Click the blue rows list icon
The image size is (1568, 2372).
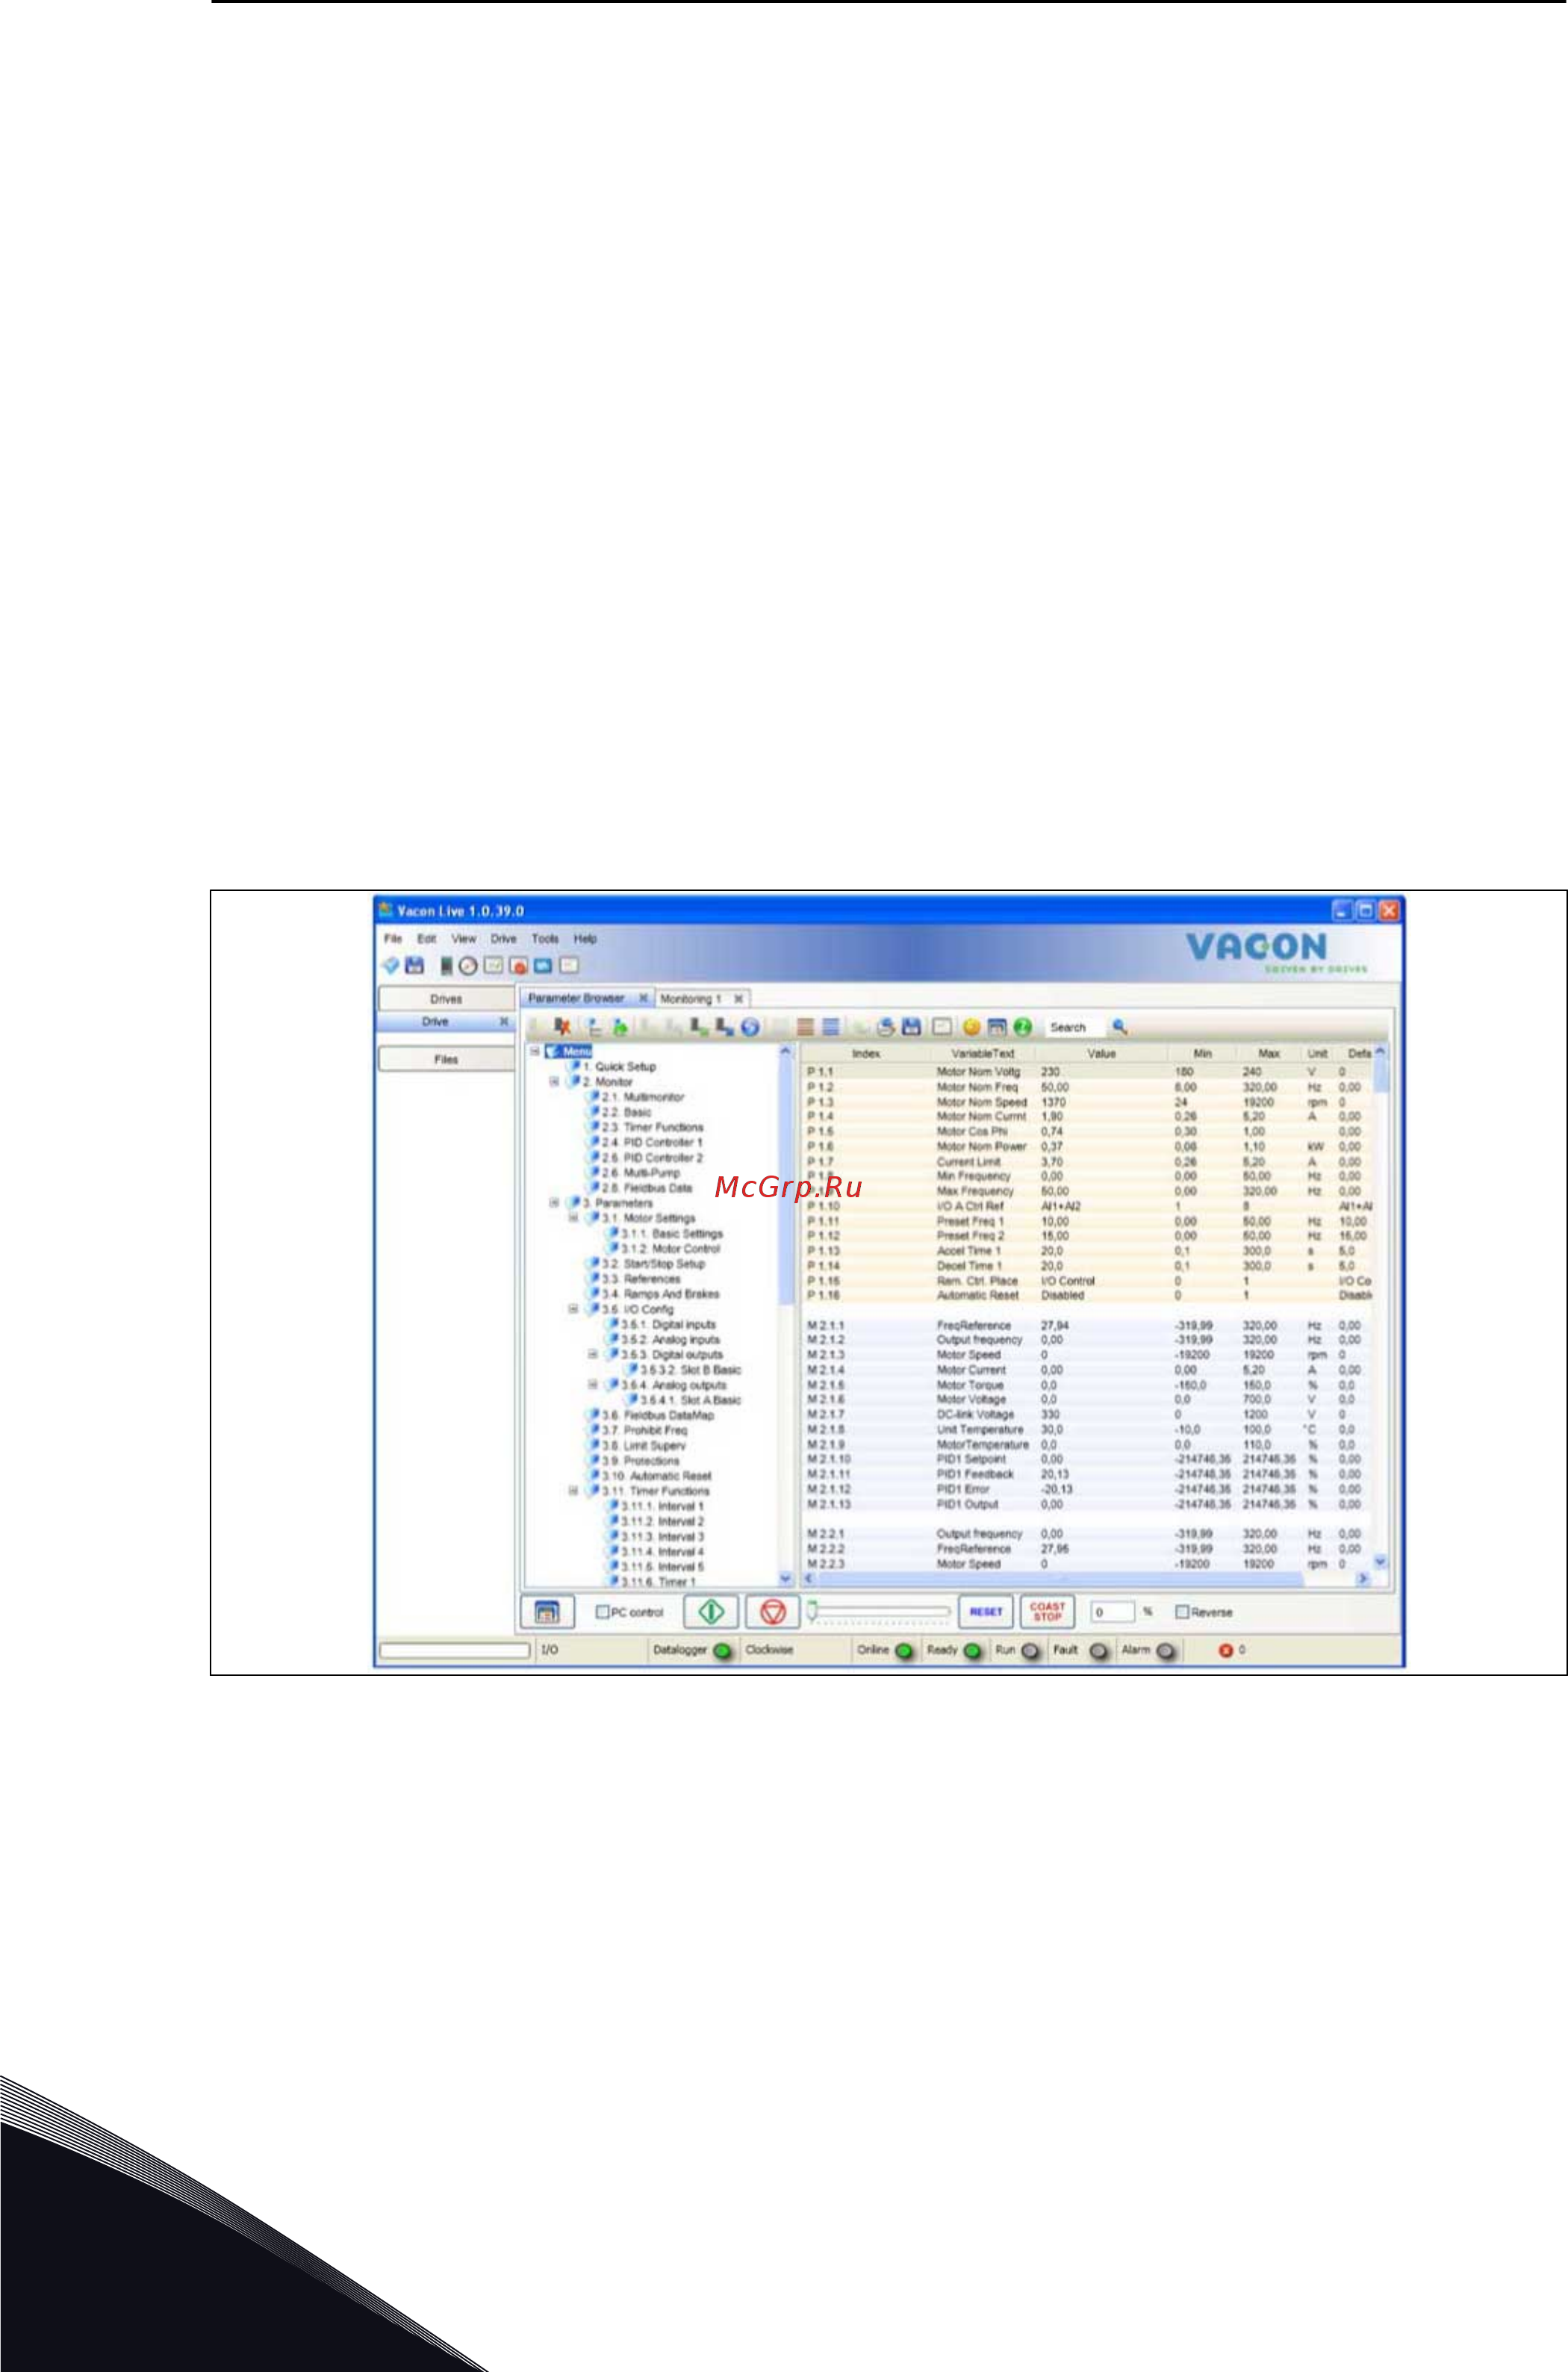tap(831, 1027)
